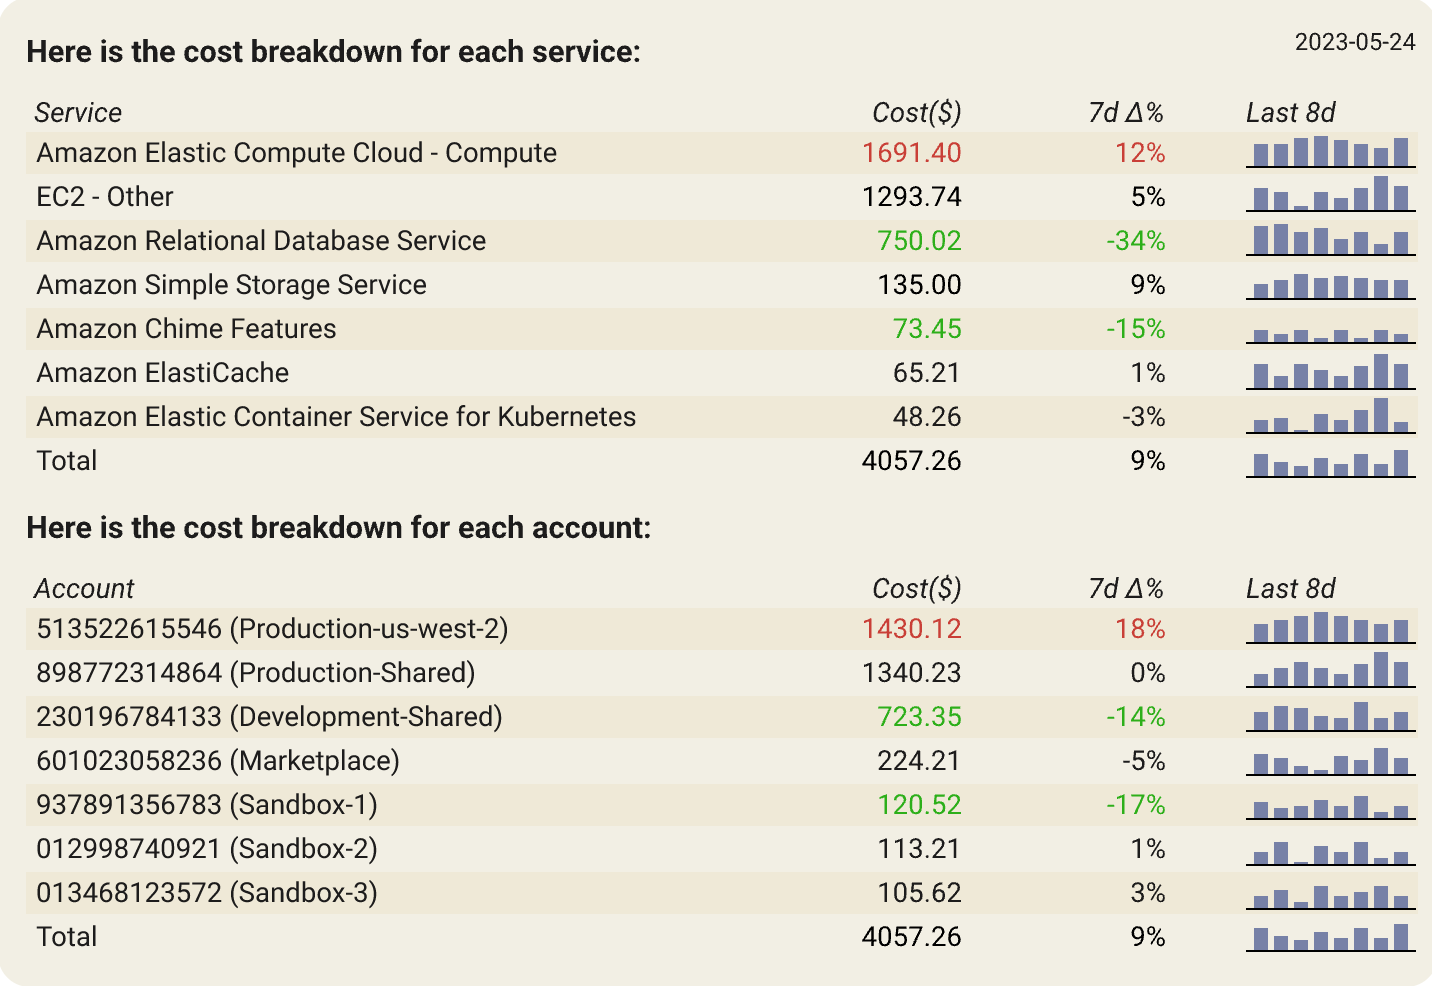1432x988 pixels.
Task: Select account 898772314864 (Production-Shared)
Action: coord(256,673)
